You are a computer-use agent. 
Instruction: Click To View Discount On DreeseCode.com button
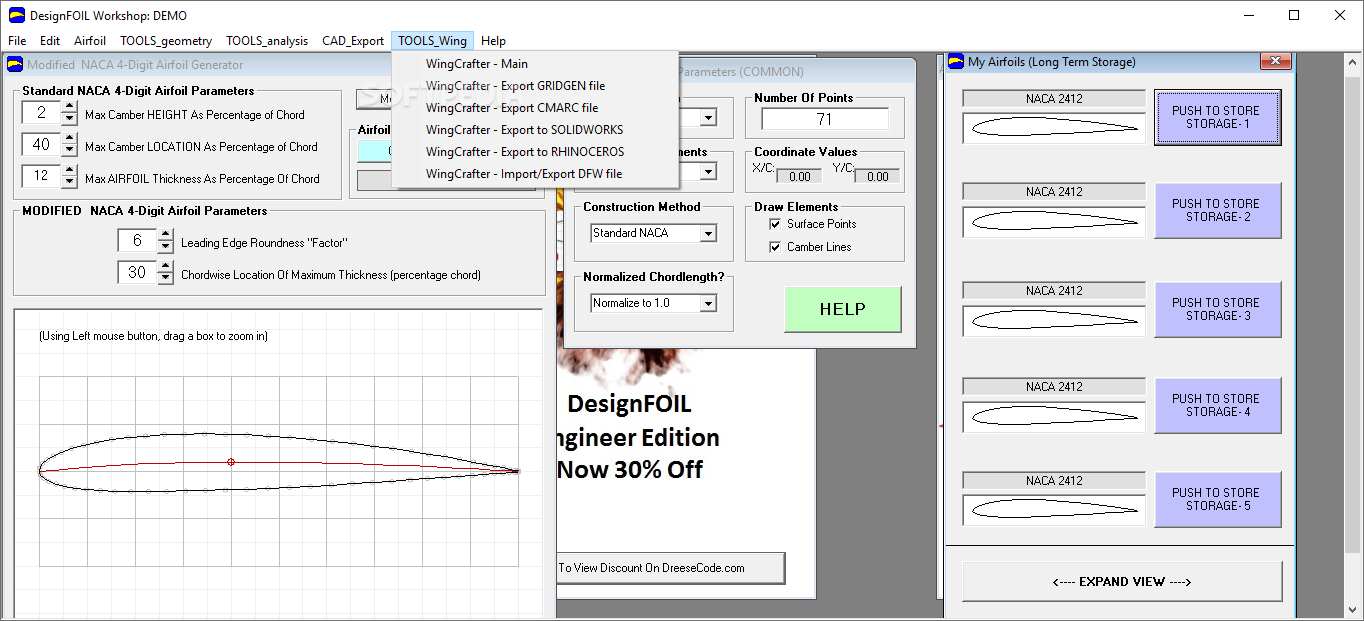click(x=671, y=568)
